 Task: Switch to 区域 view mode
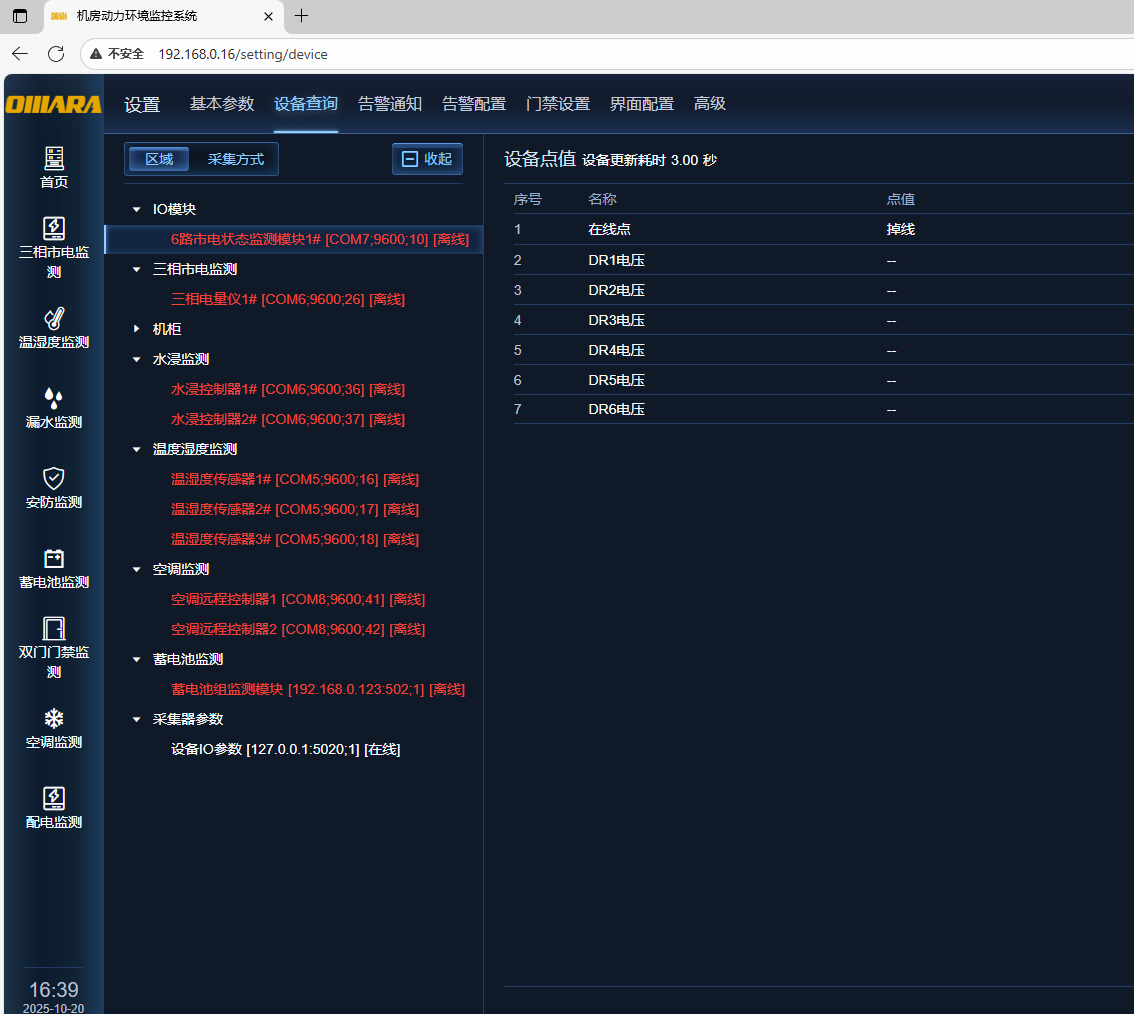point(158,159)
